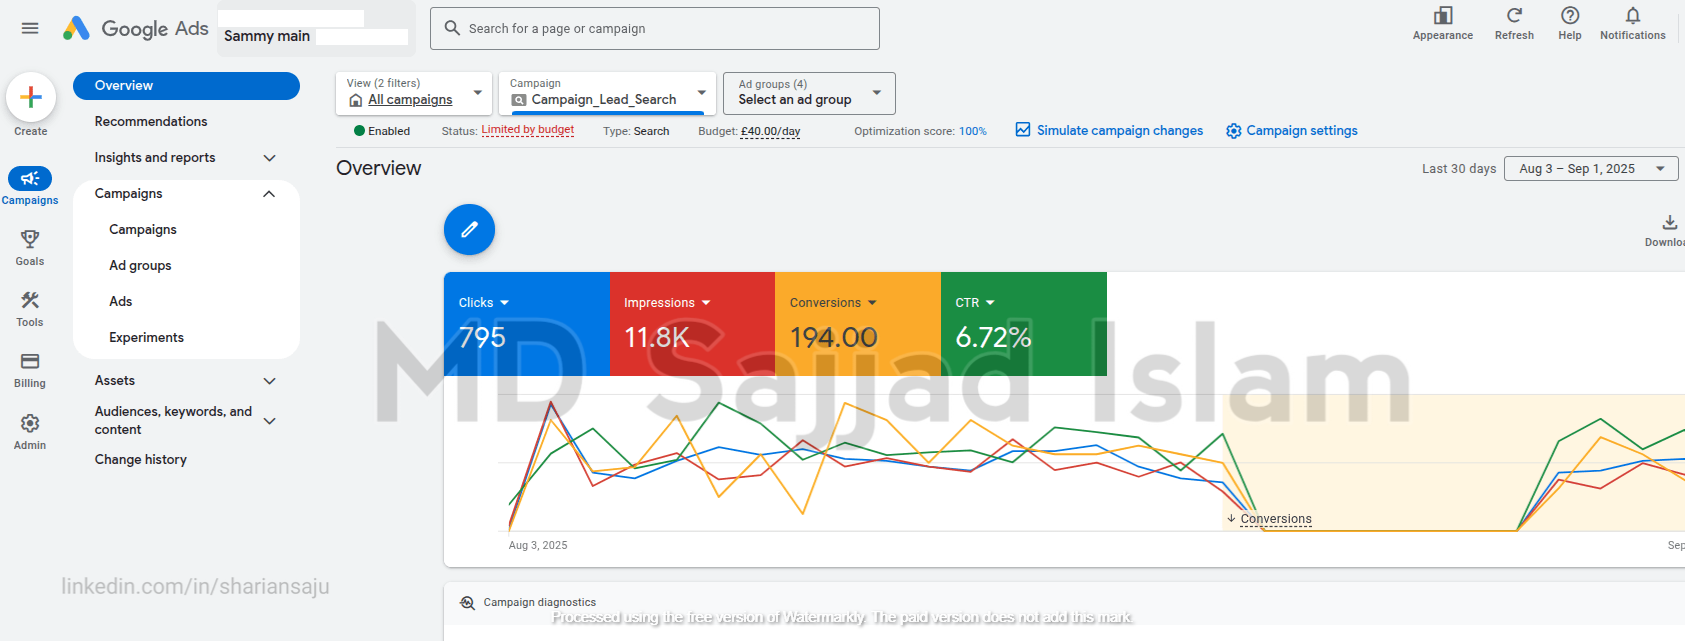The width and height of the screenshot is (1685, 641).
Task: Open the date range Aug 3 – Sep 1 dropdown
Action: coord(1591,168)
